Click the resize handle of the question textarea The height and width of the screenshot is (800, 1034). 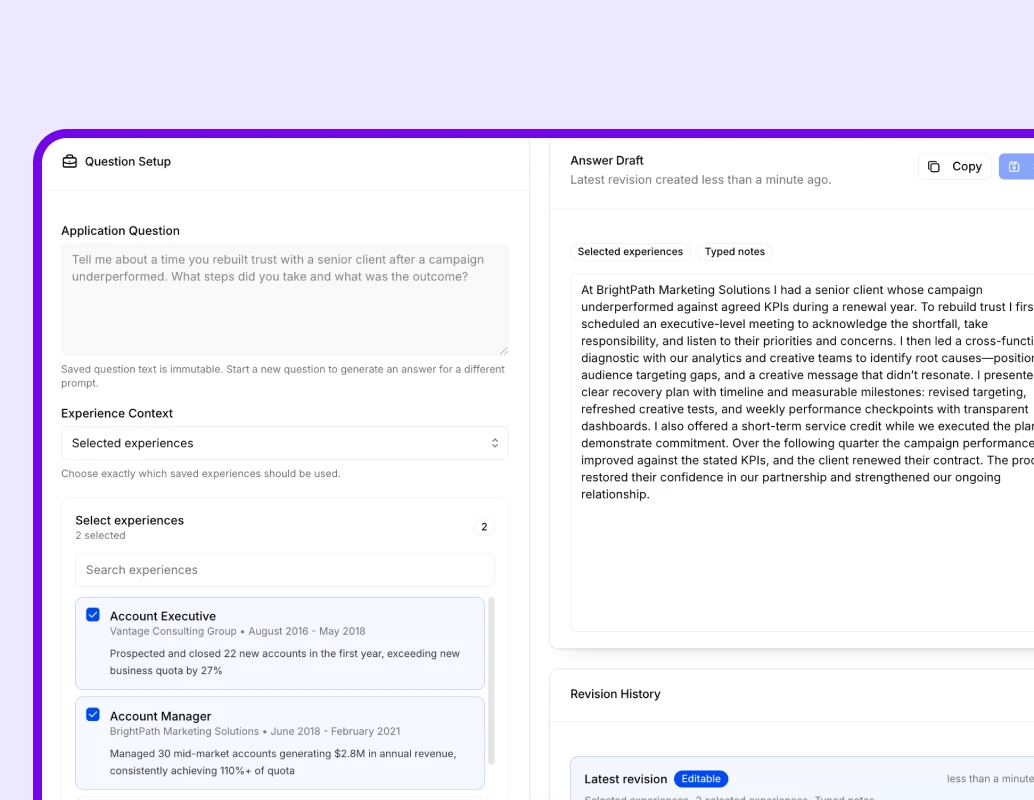[x=503, y=350]
